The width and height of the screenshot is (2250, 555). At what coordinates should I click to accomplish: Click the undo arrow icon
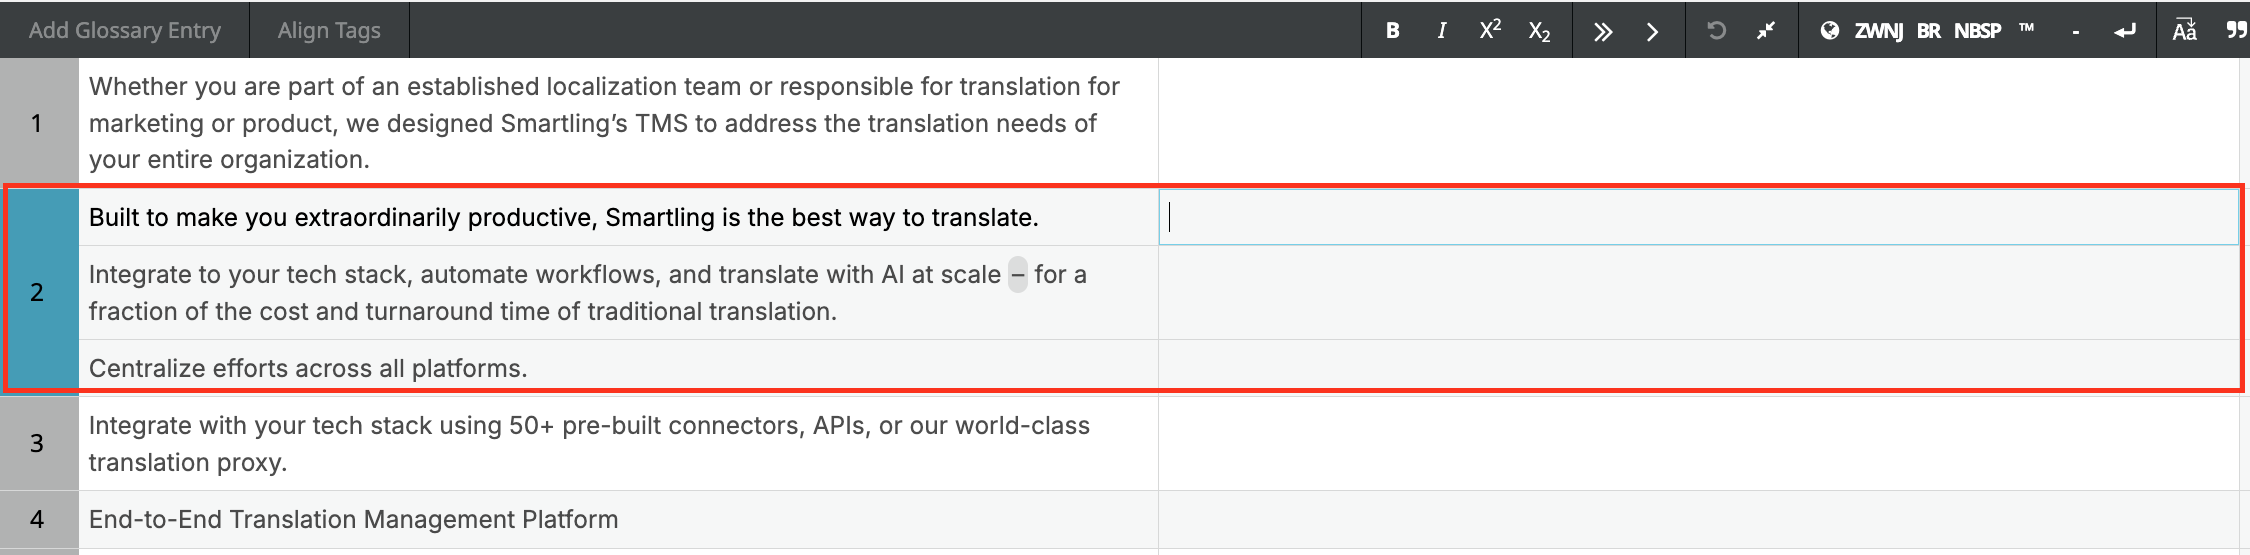[x=1717, y=31]
